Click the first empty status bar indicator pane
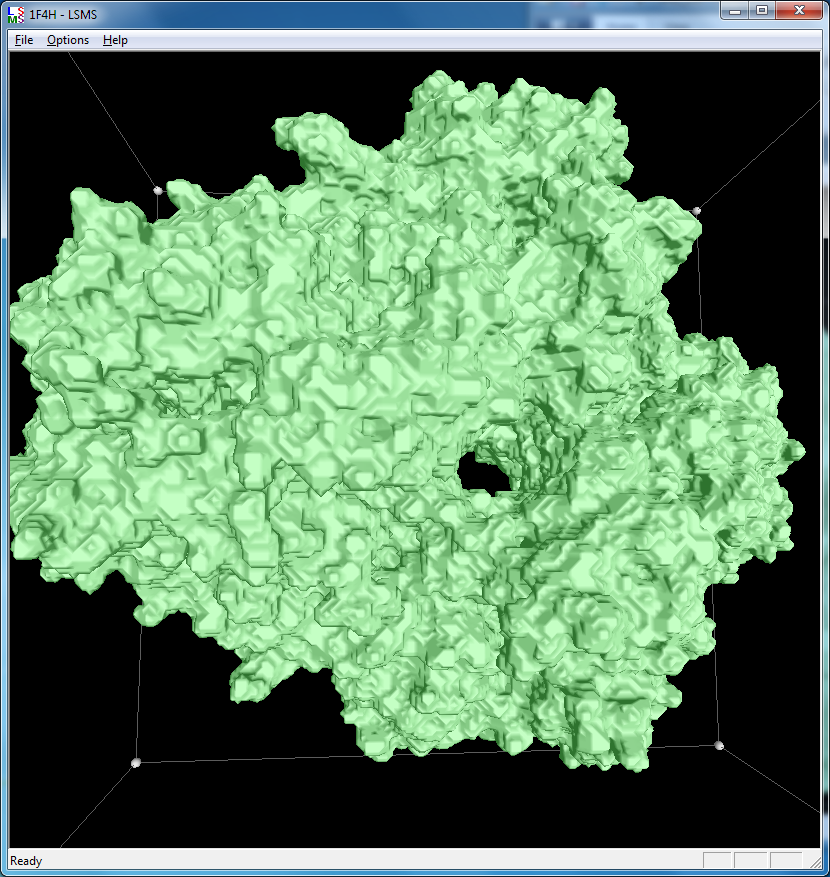Viewport: 830px width, 877px height. (717, 861)
